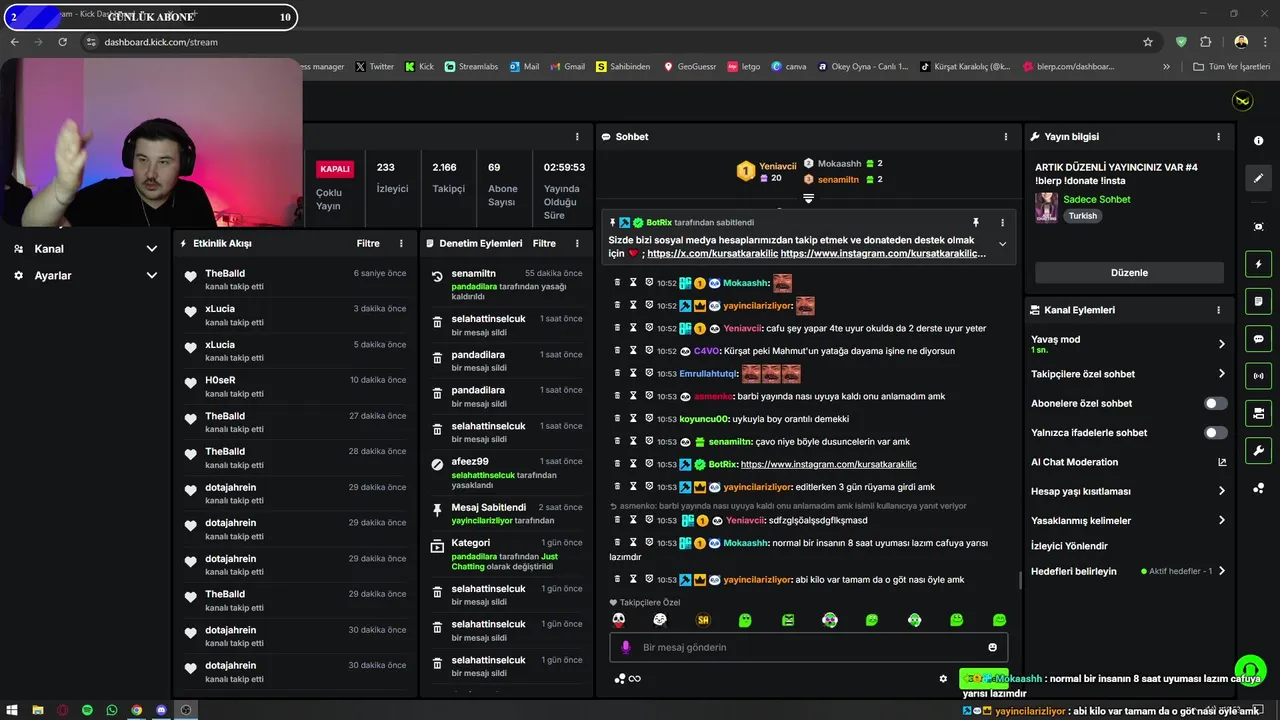Image resolution: width=1280 pixels, height=720 pixels.
Task: Open the x.com/kursatkarakilic pinned link
Action: point(712,254)
